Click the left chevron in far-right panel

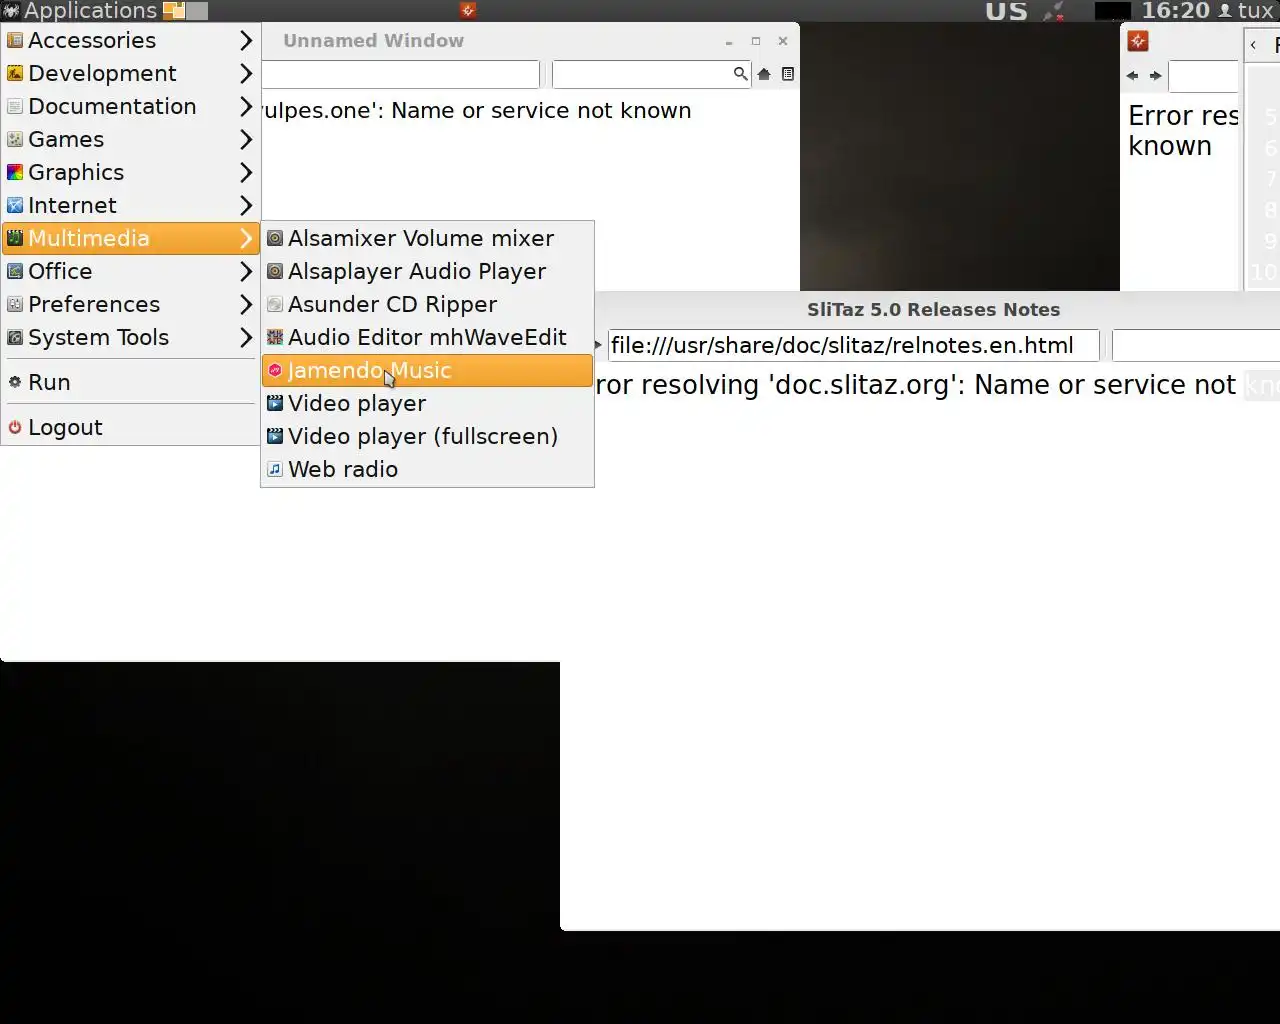point(1253,45)
